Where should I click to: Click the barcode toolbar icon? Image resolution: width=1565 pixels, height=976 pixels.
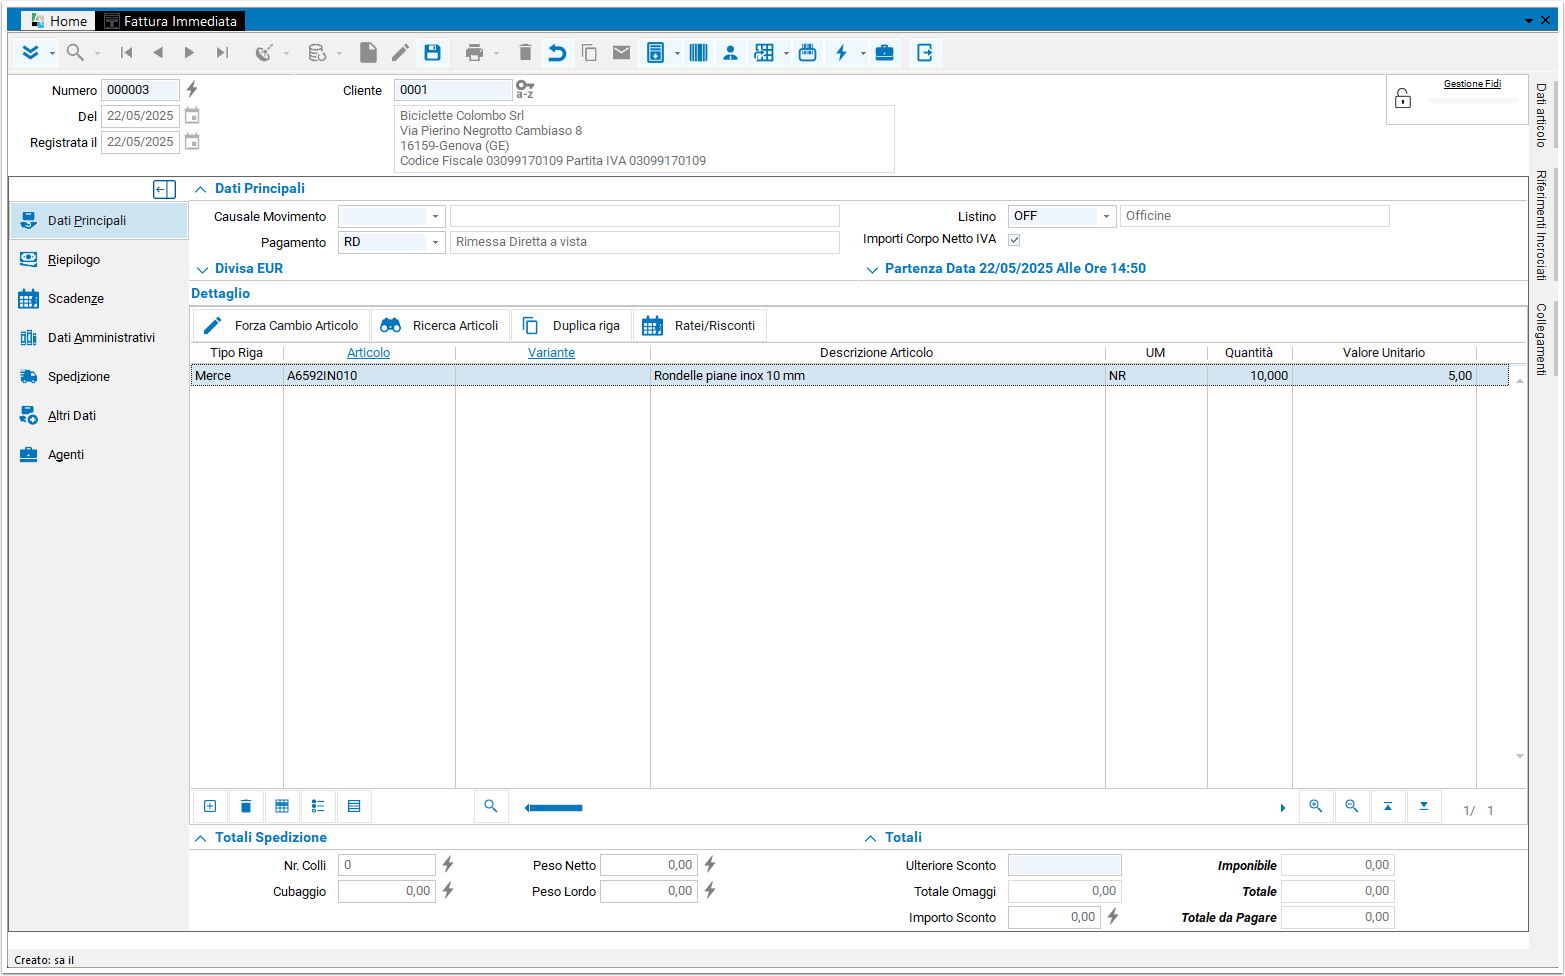click(698, 53)
